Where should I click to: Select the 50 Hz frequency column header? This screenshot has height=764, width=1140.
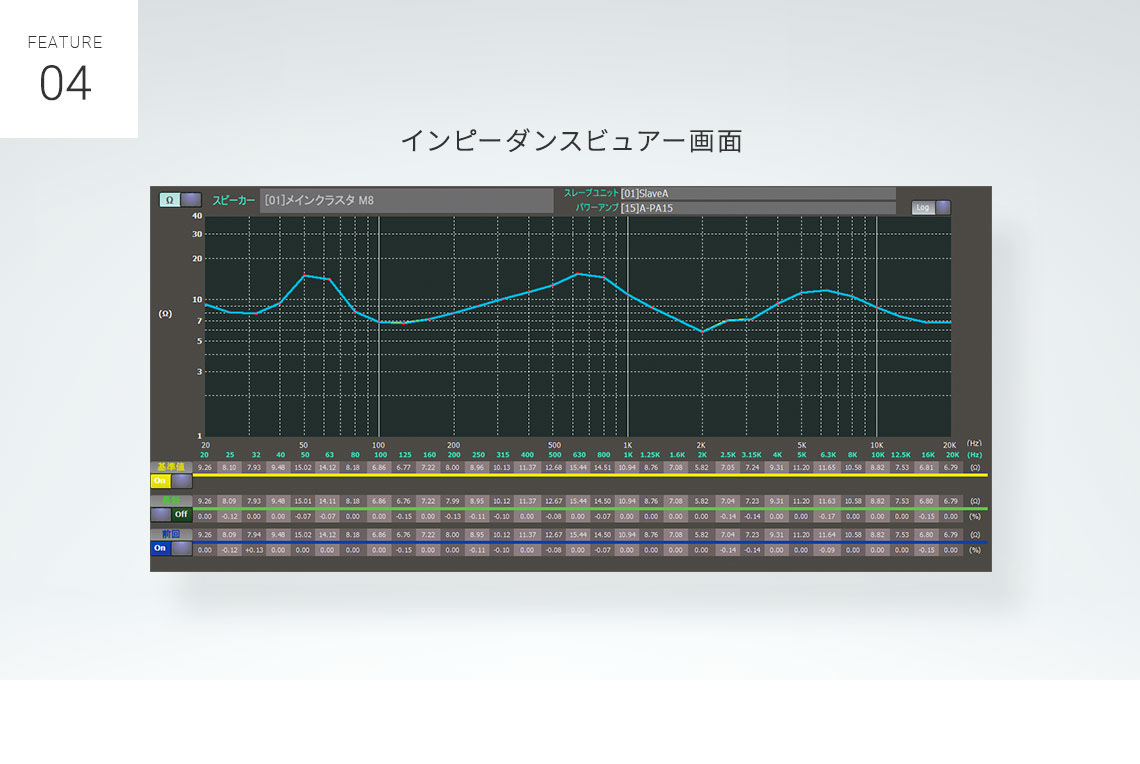(304, 454)
